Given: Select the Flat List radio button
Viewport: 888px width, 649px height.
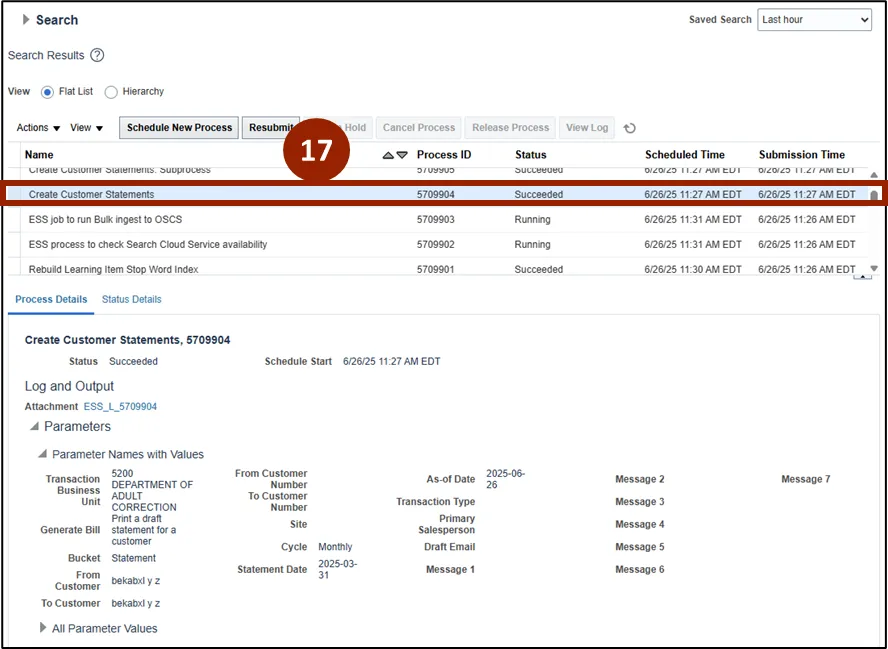Looking at the screenshot, I should click(47, 92).
